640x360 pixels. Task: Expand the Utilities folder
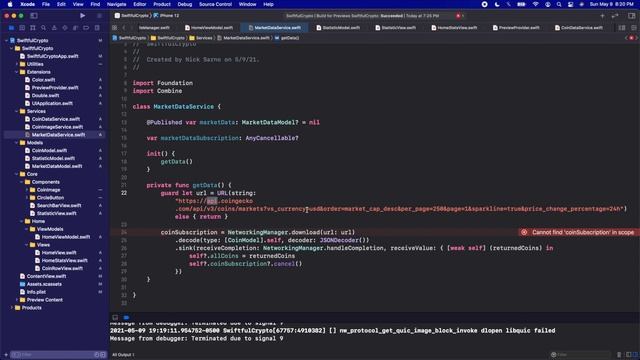[x=17, y=64]
